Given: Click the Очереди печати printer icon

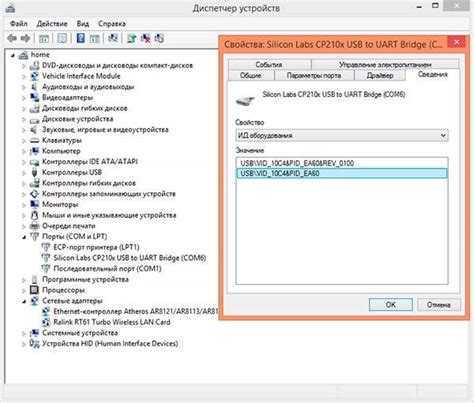Looking at the screenshot, I should [x=34, y=226].
